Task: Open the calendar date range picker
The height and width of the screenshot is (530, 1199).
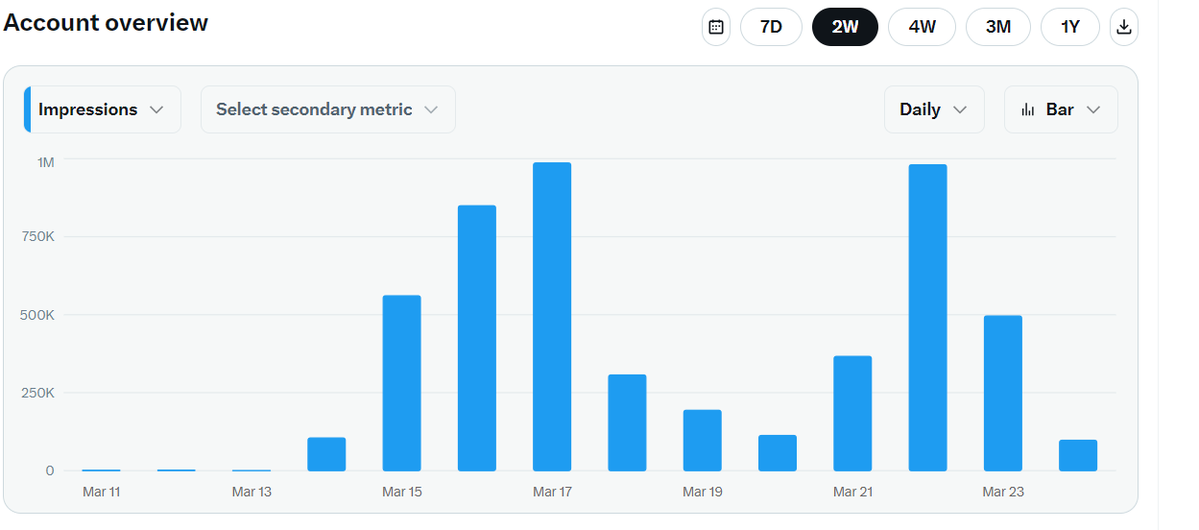Action: pos(716,27)
